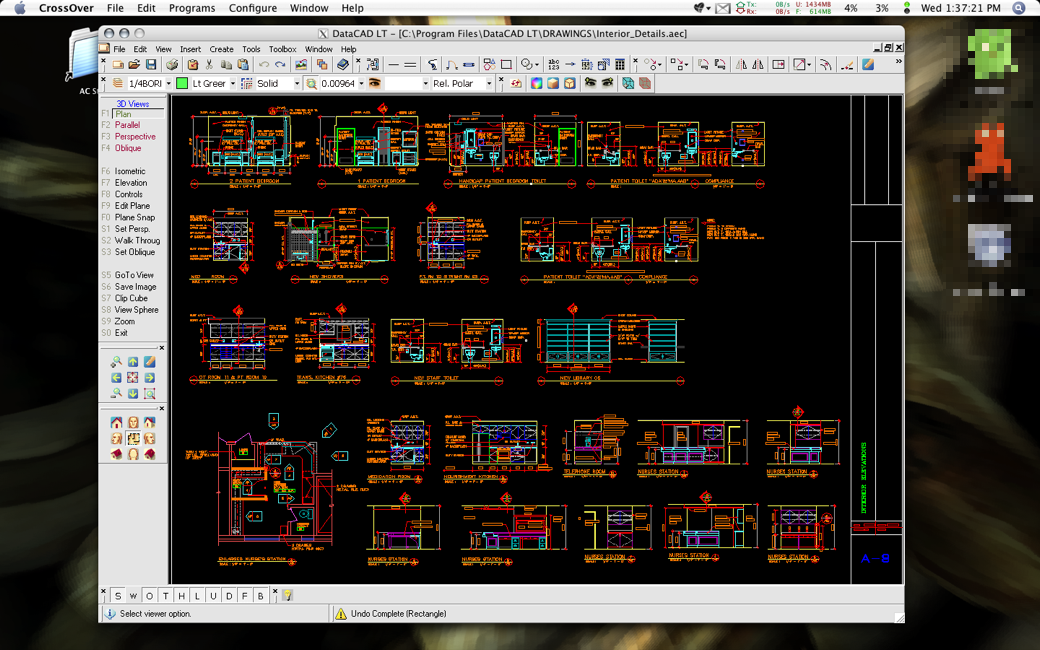
Task: Open the Toolbox menu
Action: coord(282,49)
